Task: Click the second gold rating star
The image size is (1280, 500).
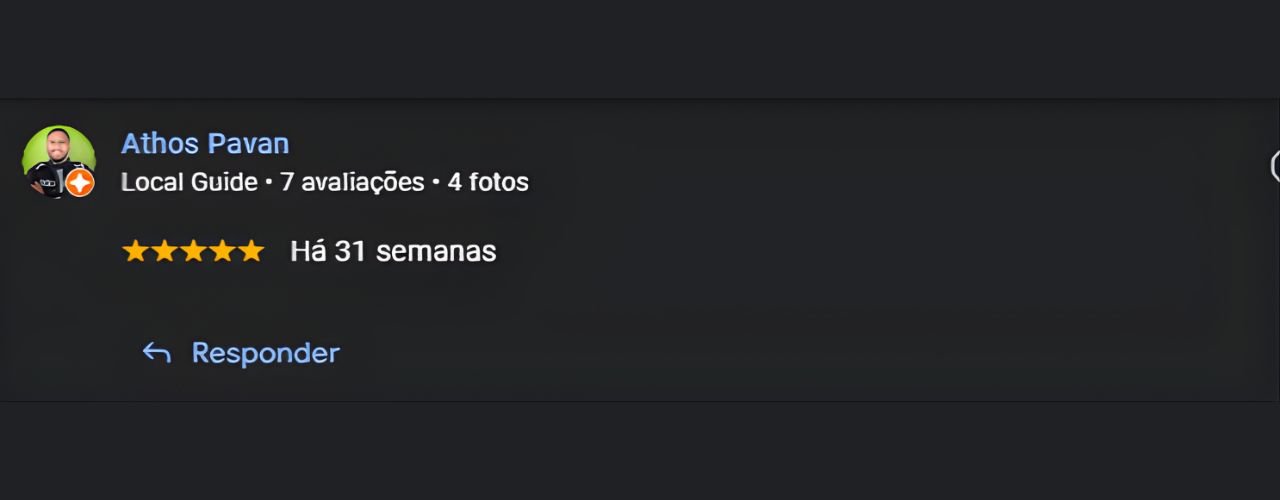Action: [x=164, y=251]
